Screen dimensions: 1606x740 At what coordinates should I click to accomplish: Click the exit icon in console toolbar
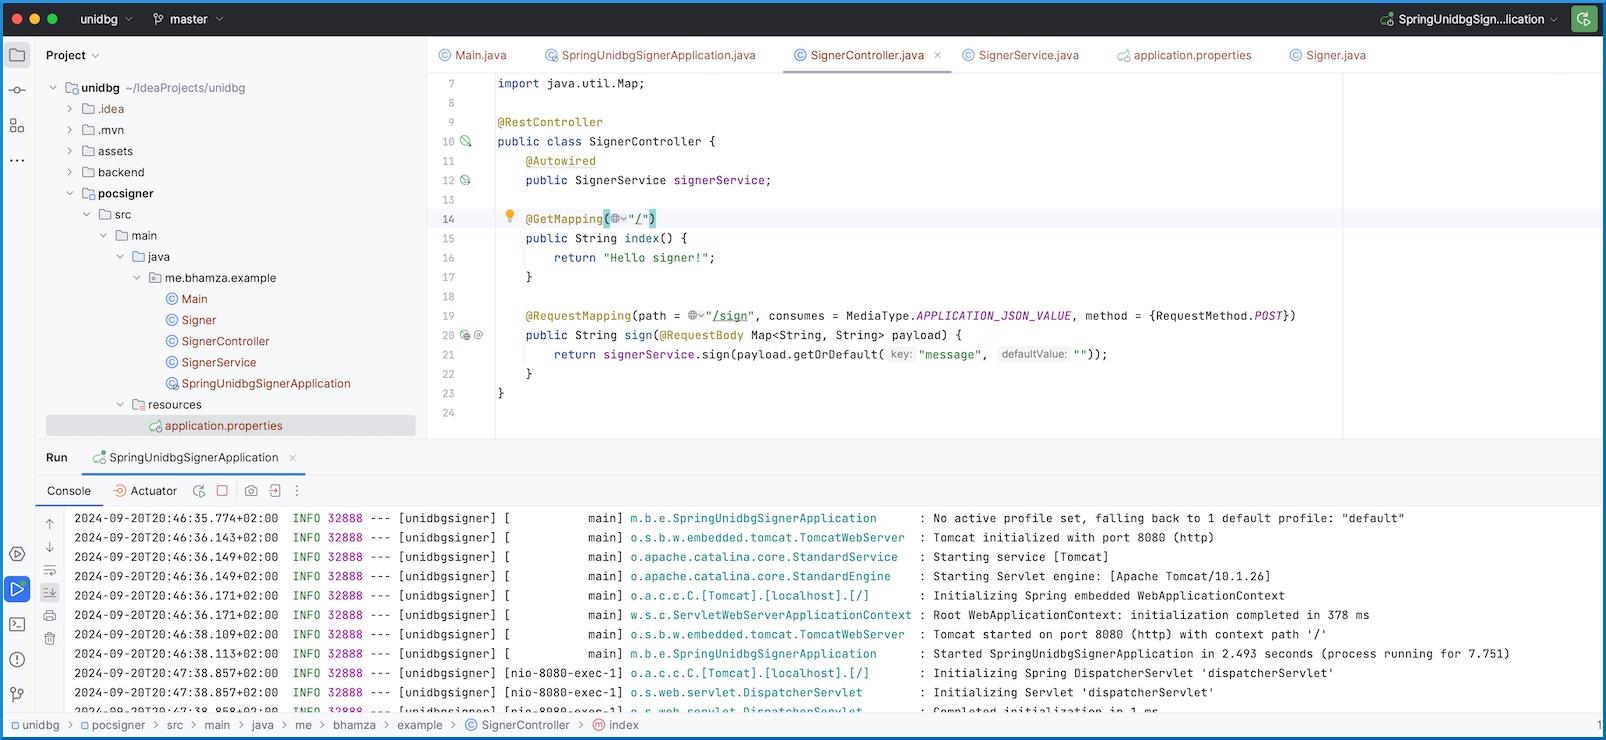click(x=275, y=491)
